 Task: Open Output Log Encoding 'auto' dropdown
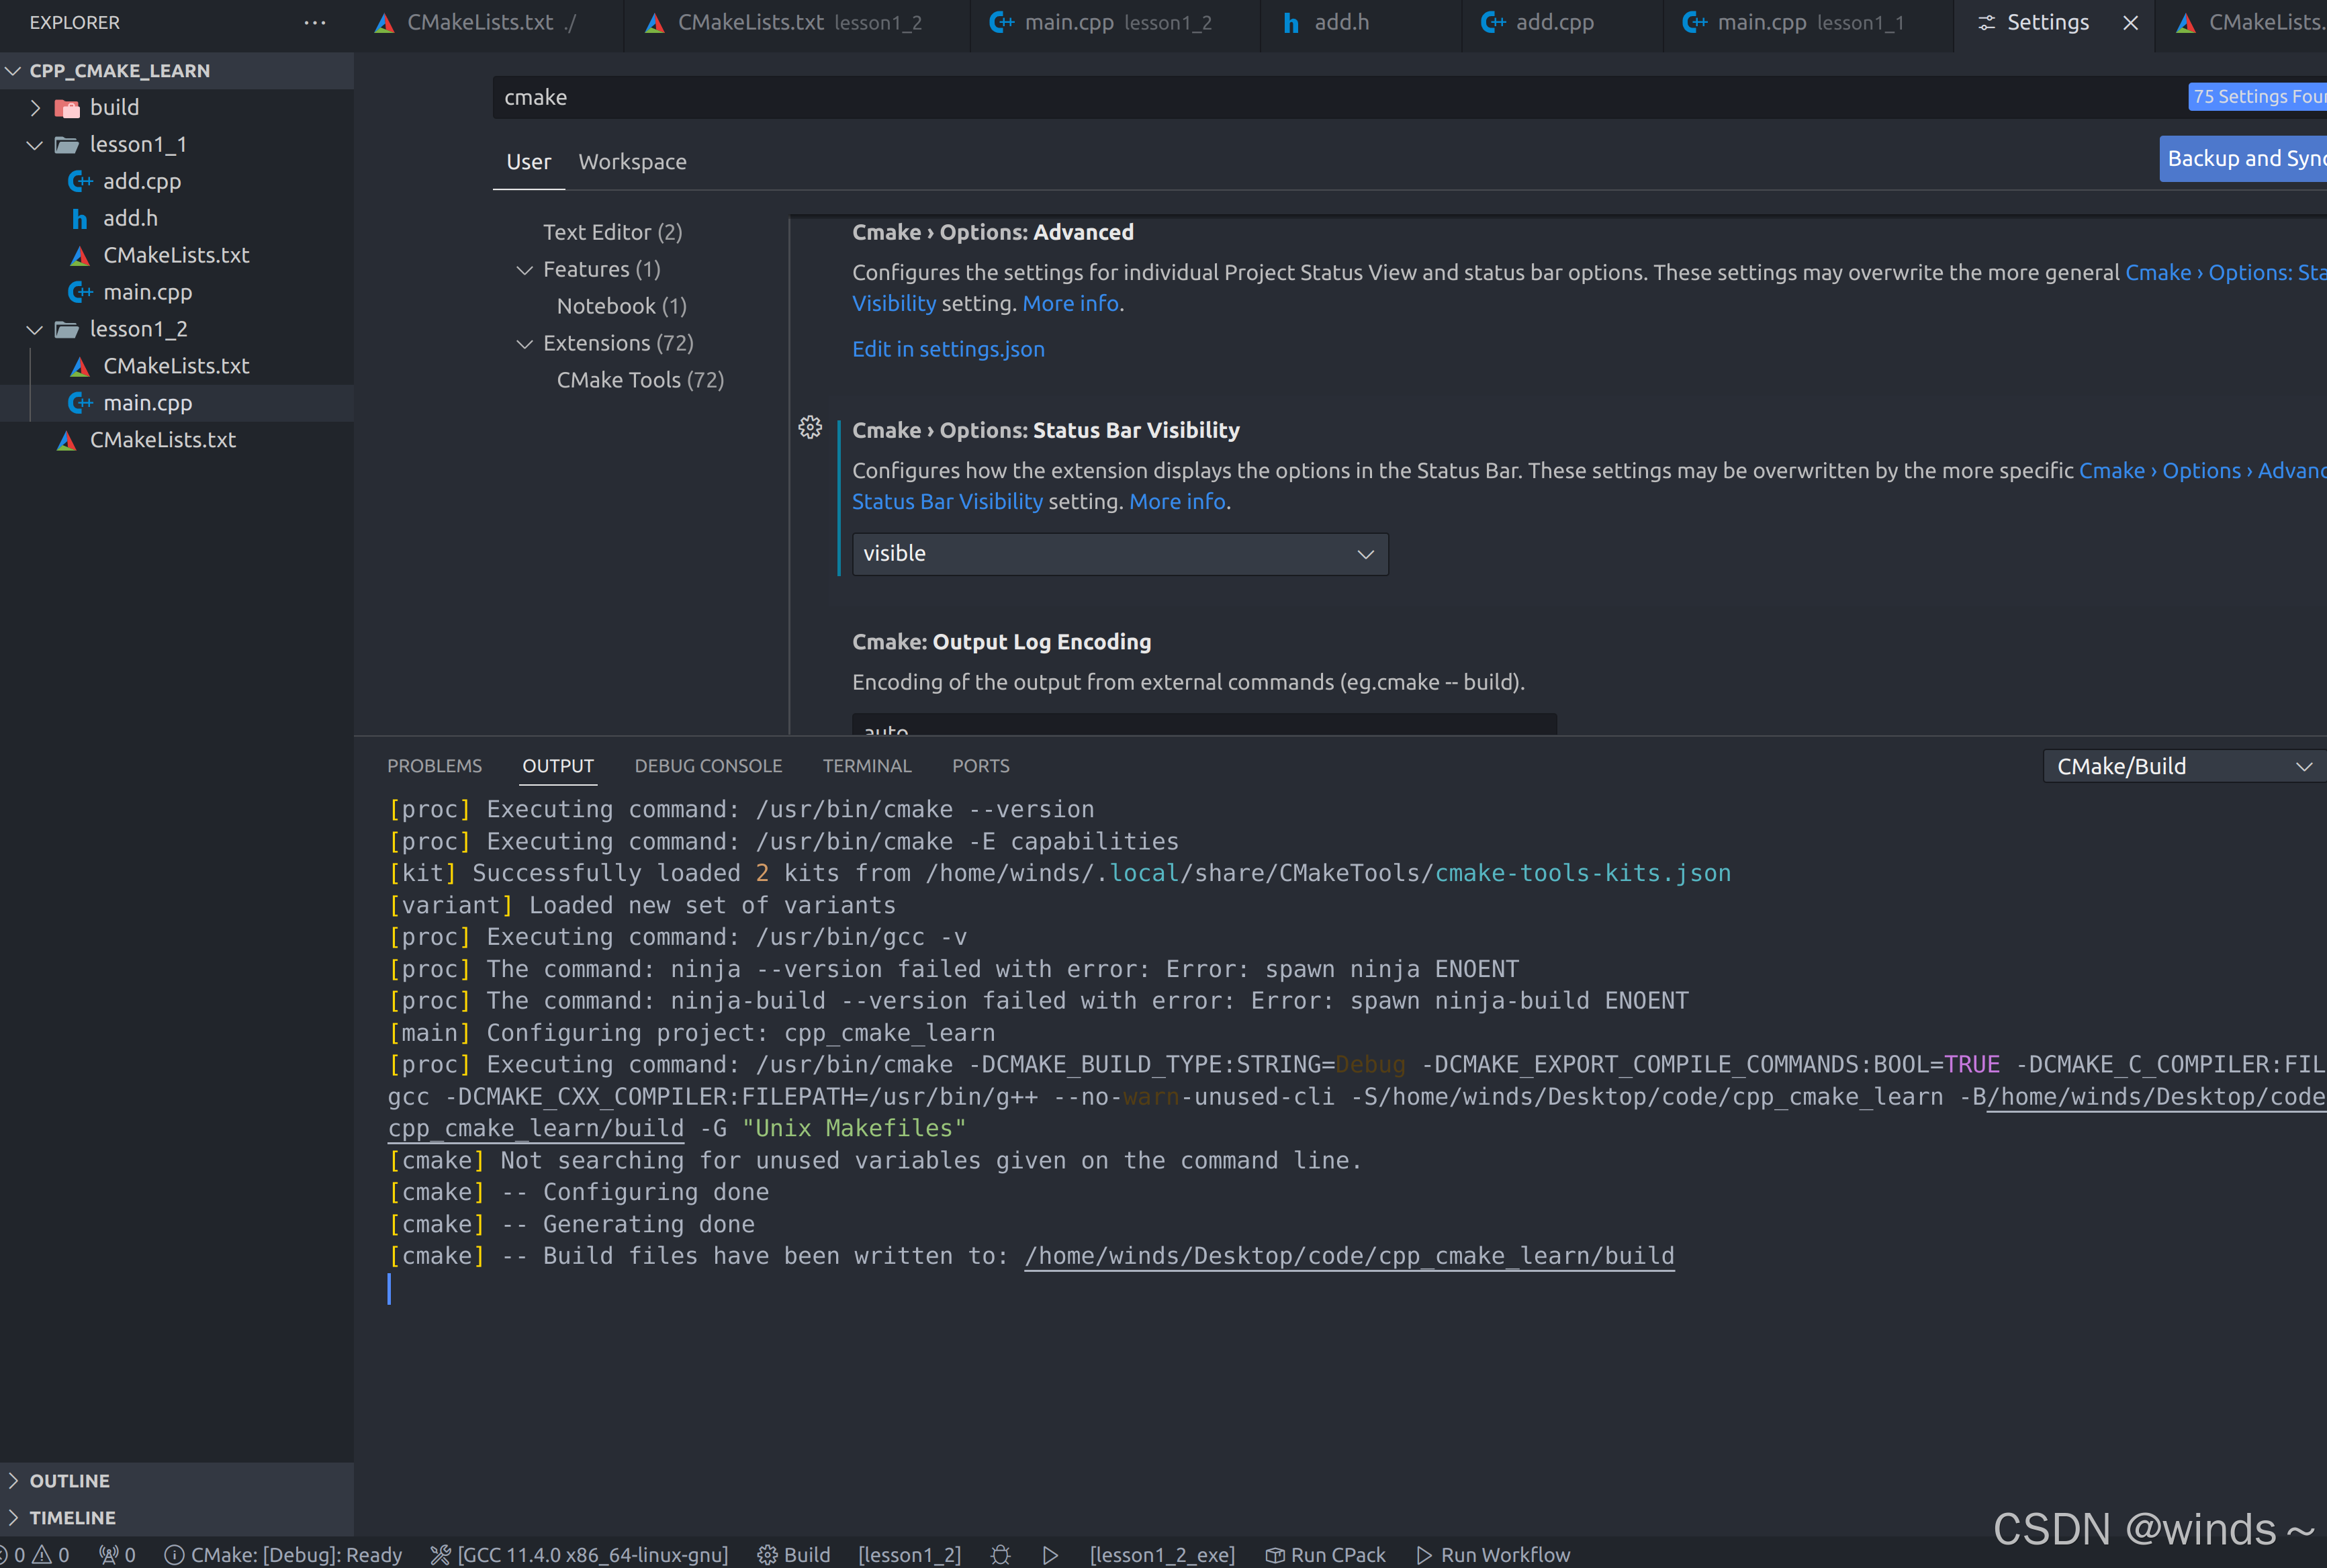1204,725
